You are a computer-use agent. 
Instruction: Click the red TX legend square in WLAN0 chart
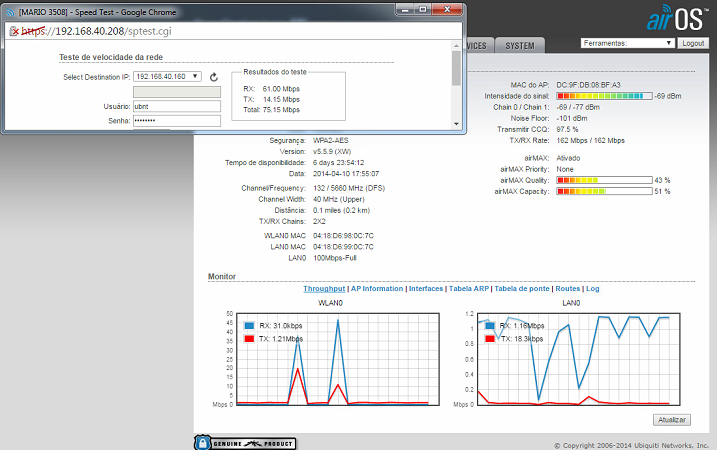[x=249, y=340]
